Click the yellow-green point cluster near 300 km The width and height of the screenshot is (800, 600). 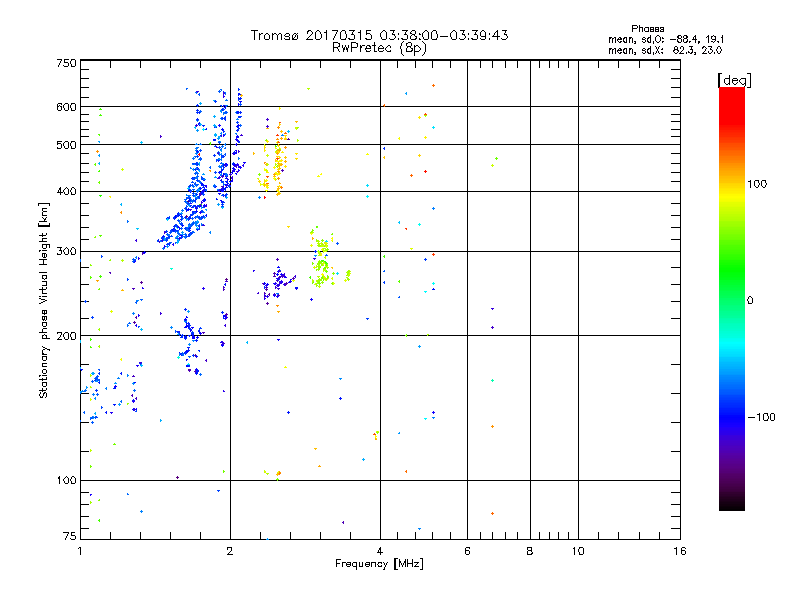[x=323, y=258]
